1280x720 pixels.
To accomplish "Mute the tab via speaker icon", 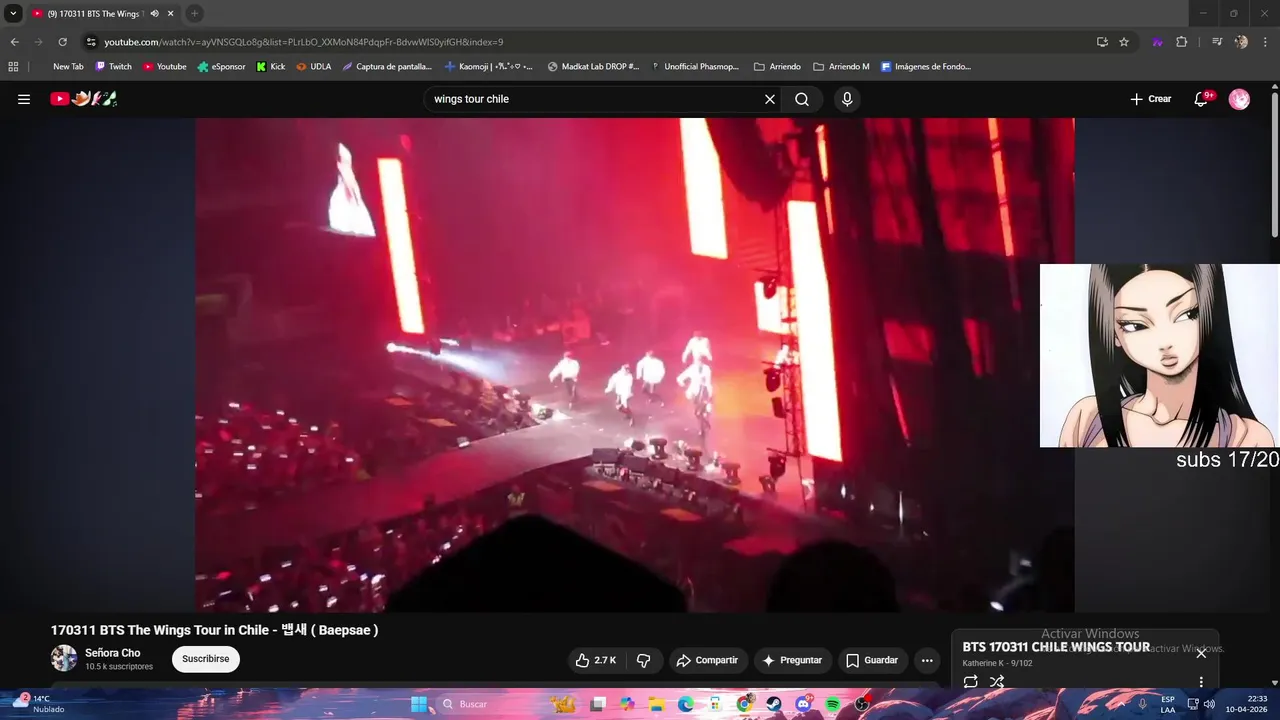I will [154, 14].
